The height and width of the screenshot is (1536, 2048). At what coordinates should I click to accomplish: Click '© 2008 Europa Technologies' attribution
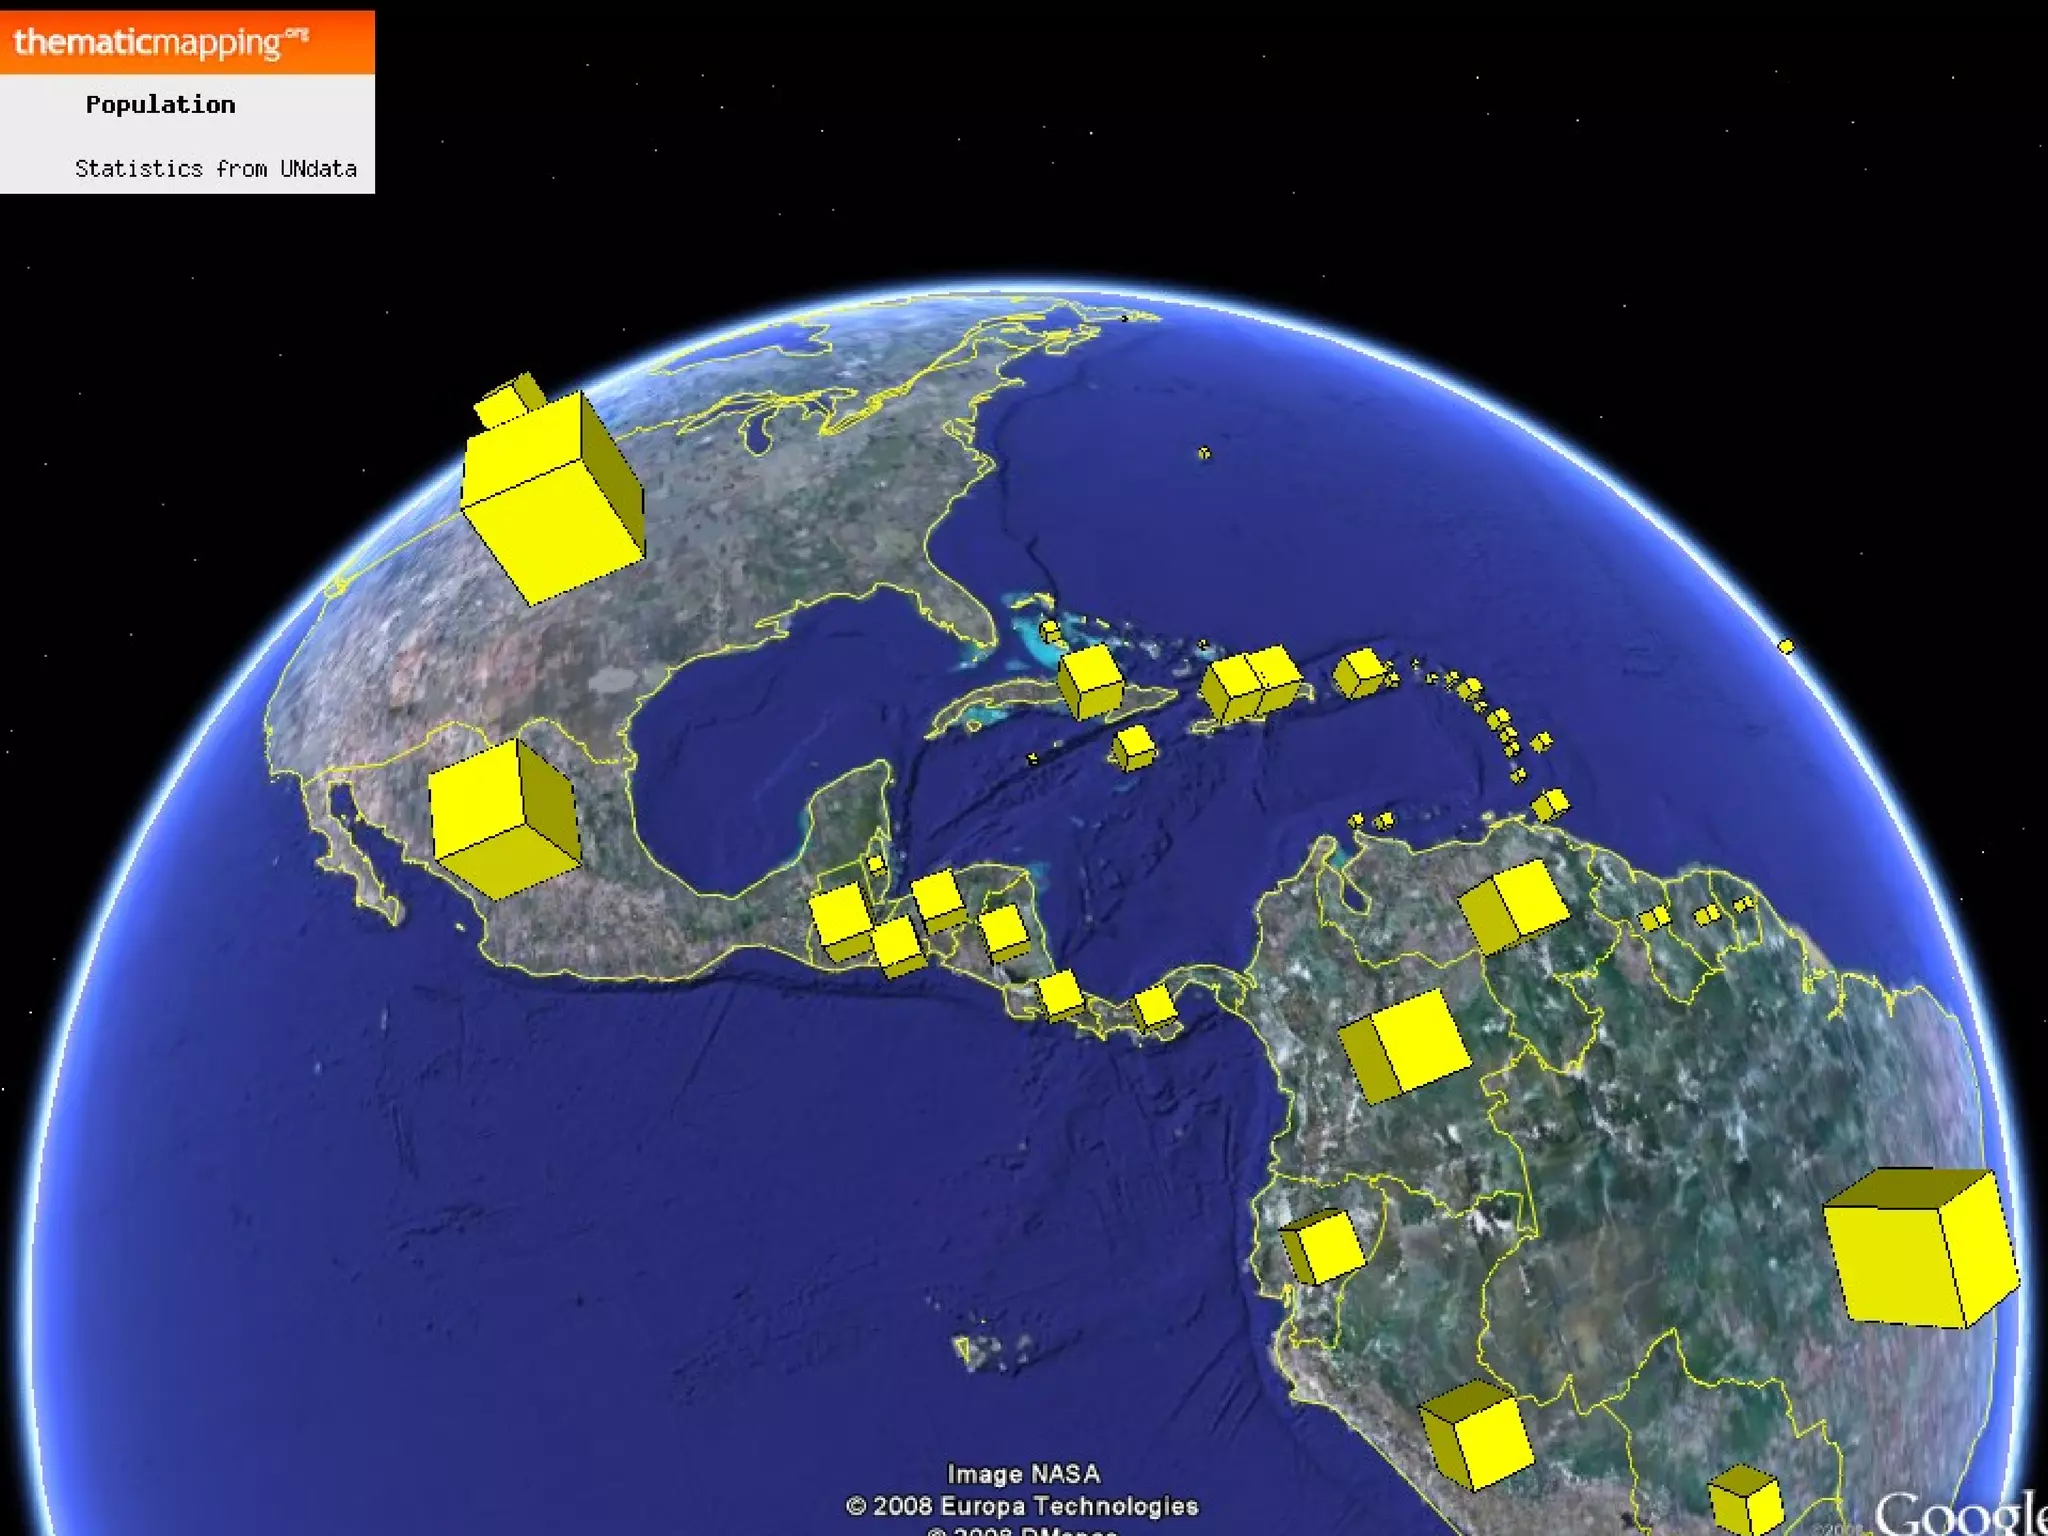tap(1022, 1505)
